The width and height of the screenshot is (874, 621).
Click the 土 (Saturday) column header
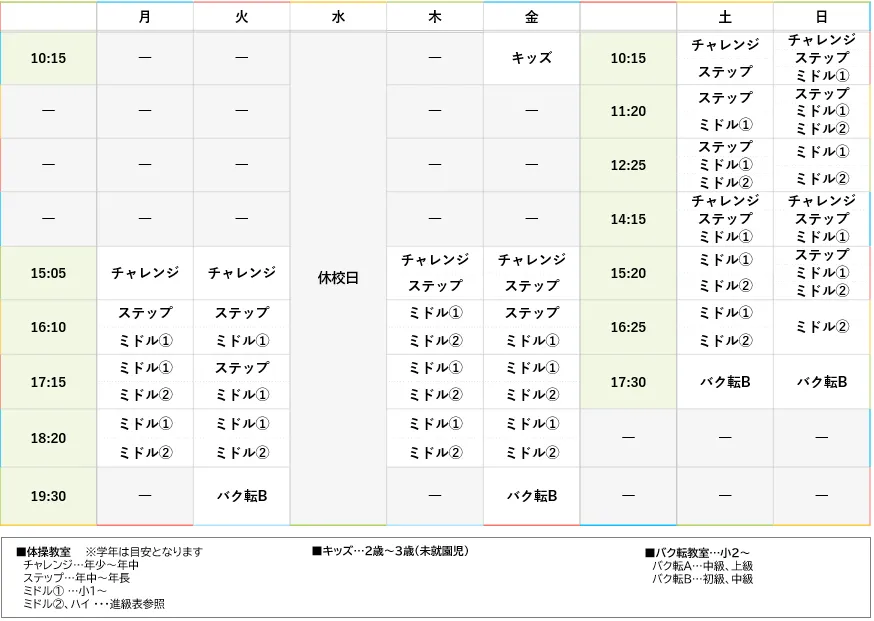725,16
